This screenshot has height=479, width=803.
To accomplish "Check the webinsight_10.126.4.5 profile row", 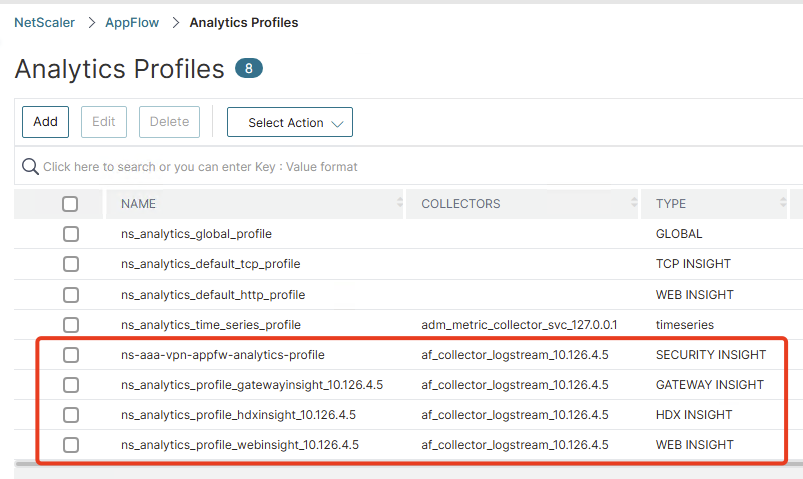I will (x=71, y=445).
